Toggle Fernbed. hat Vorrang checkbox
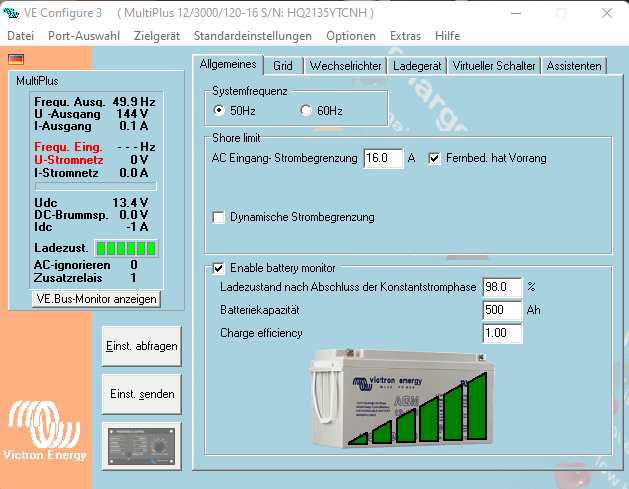 [x=434, y=158]
